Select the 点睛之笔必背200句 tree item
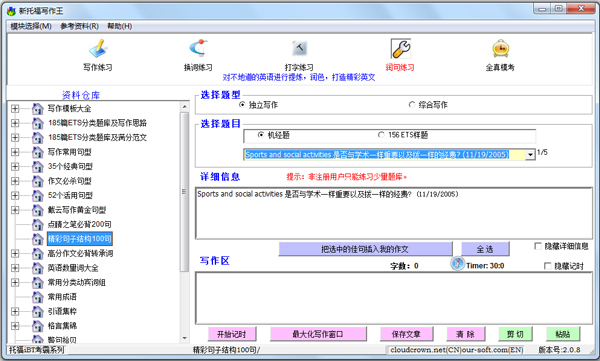This screenshot has height=361, width=600. [x=79, y=224]
